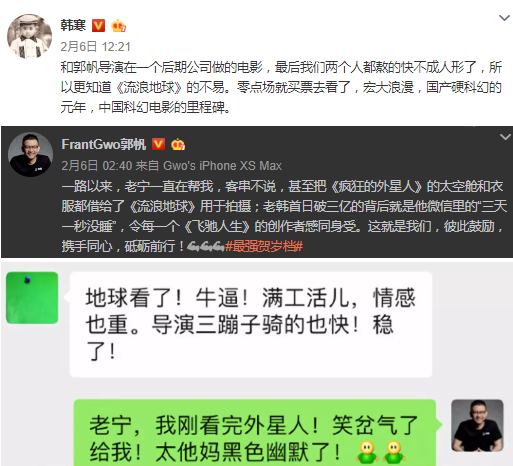Click 韩寒's orange V verification badge
The height and width of the screenshot is (466, 513).
98,26
